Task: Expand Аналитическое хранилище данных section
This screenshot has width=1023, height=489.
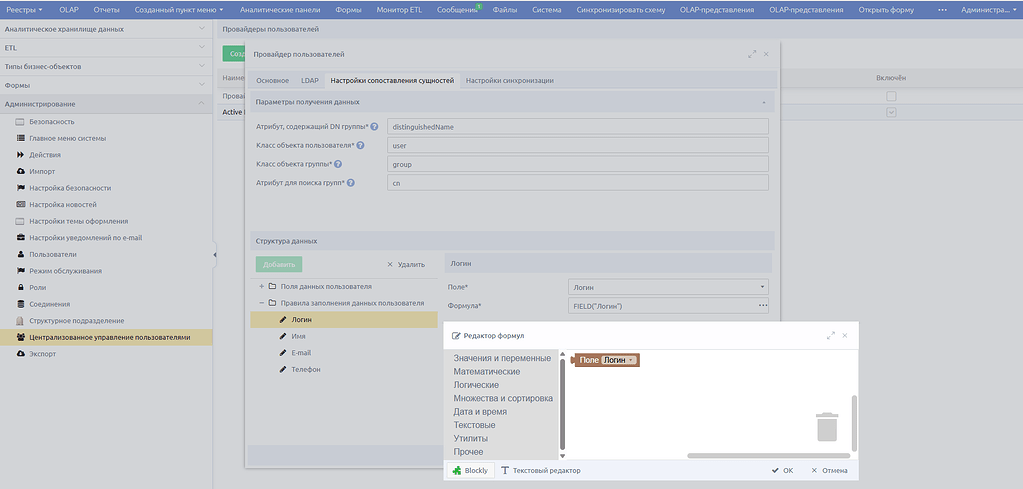Action: 106,29
